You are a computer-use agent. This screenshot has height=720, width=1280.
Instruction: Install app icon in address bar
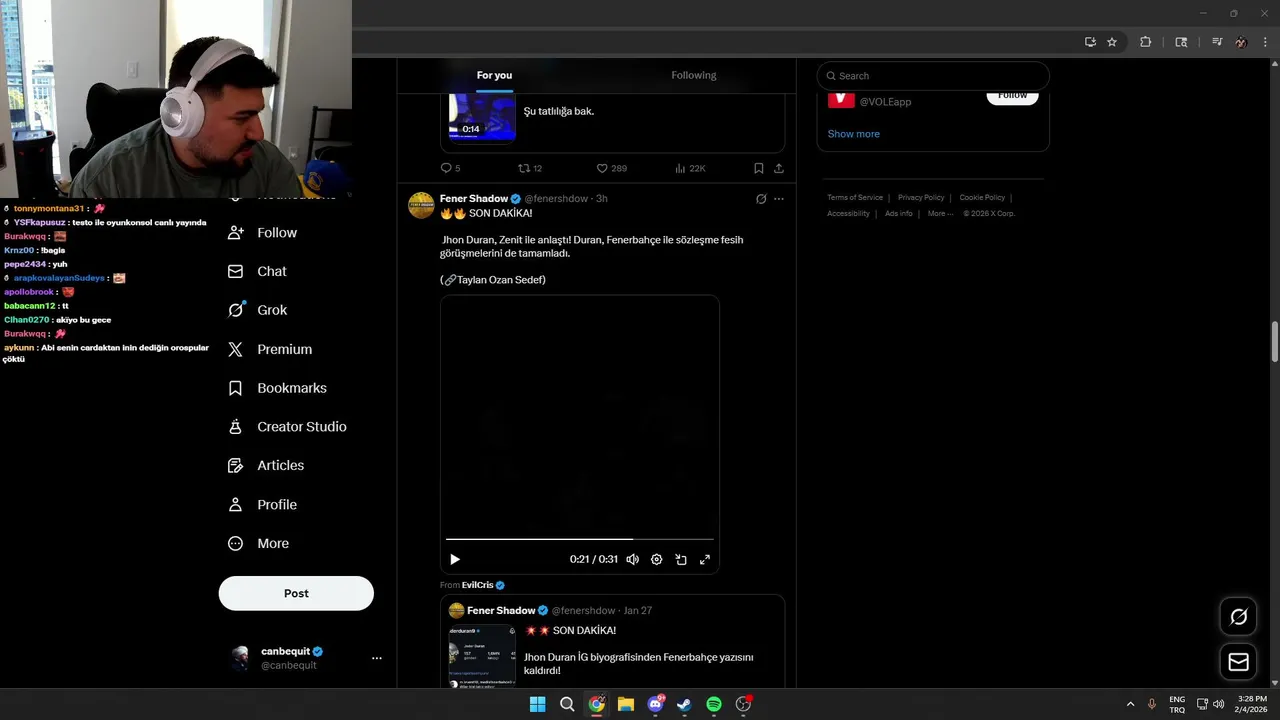coord(1090,42)
